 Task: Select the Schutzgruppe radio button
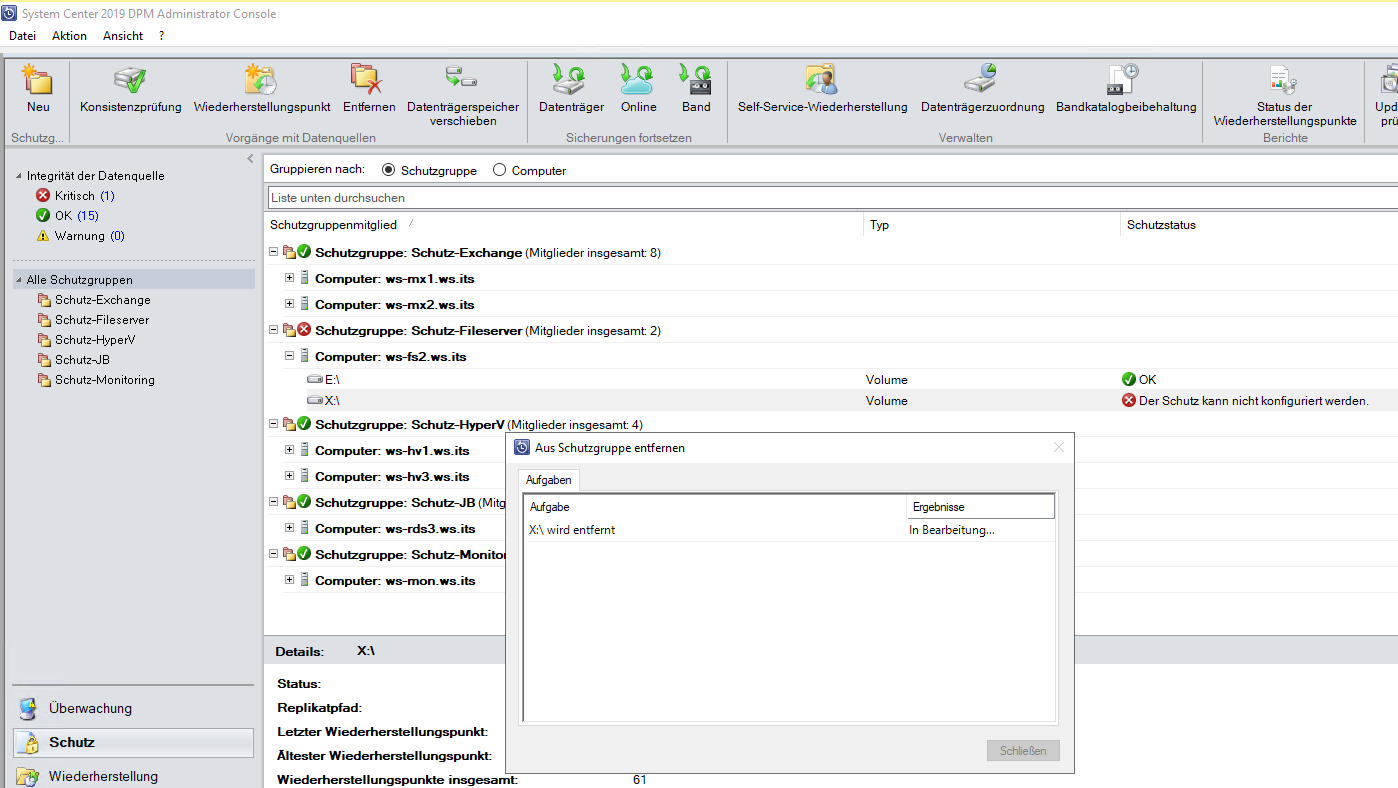pyautogui.click(x=389, y=171)
